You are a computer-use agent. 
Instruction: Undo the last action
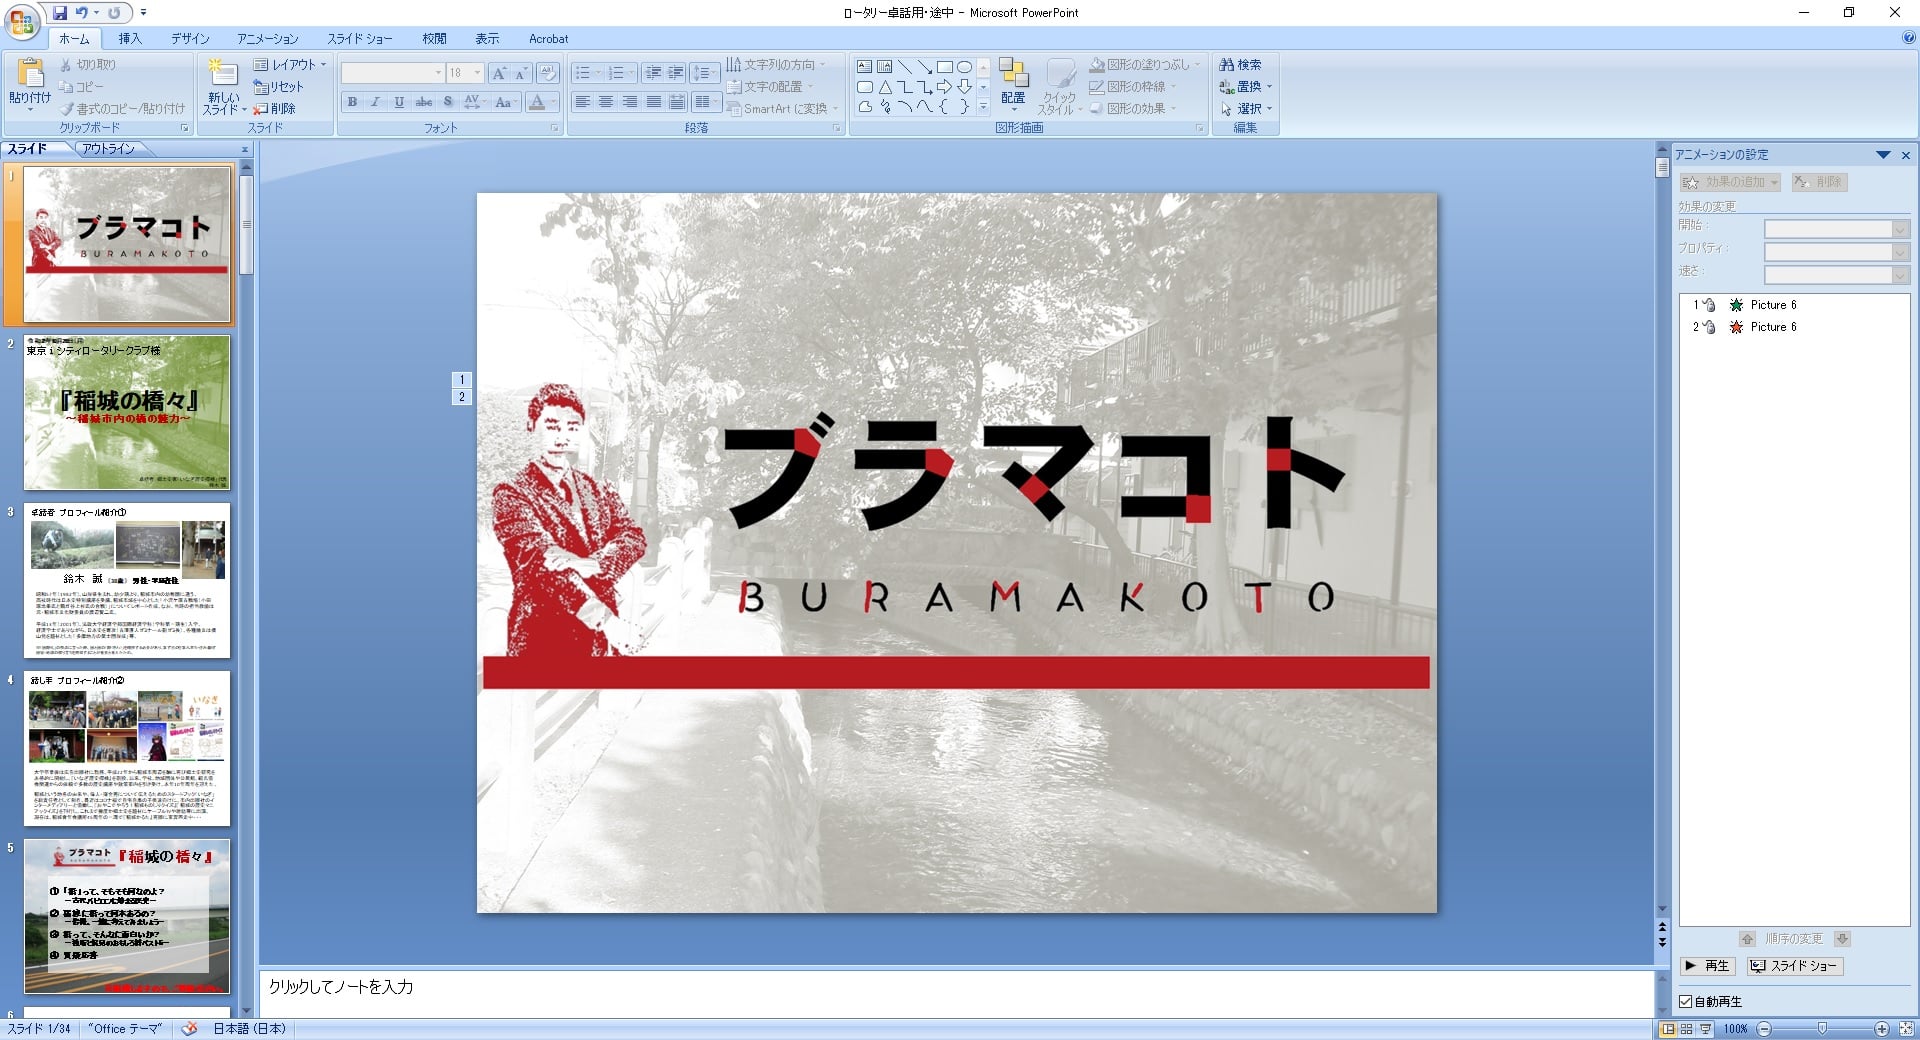click(82, 13)
